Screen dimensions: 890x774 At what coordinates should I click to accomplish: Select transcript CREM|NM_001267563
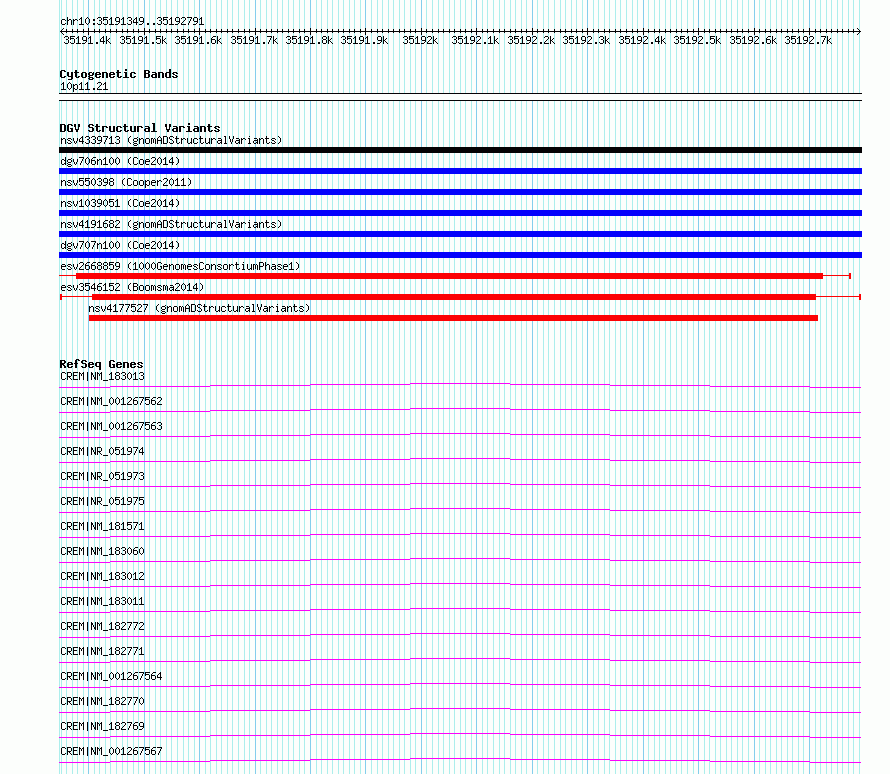[x=111, y=426]
